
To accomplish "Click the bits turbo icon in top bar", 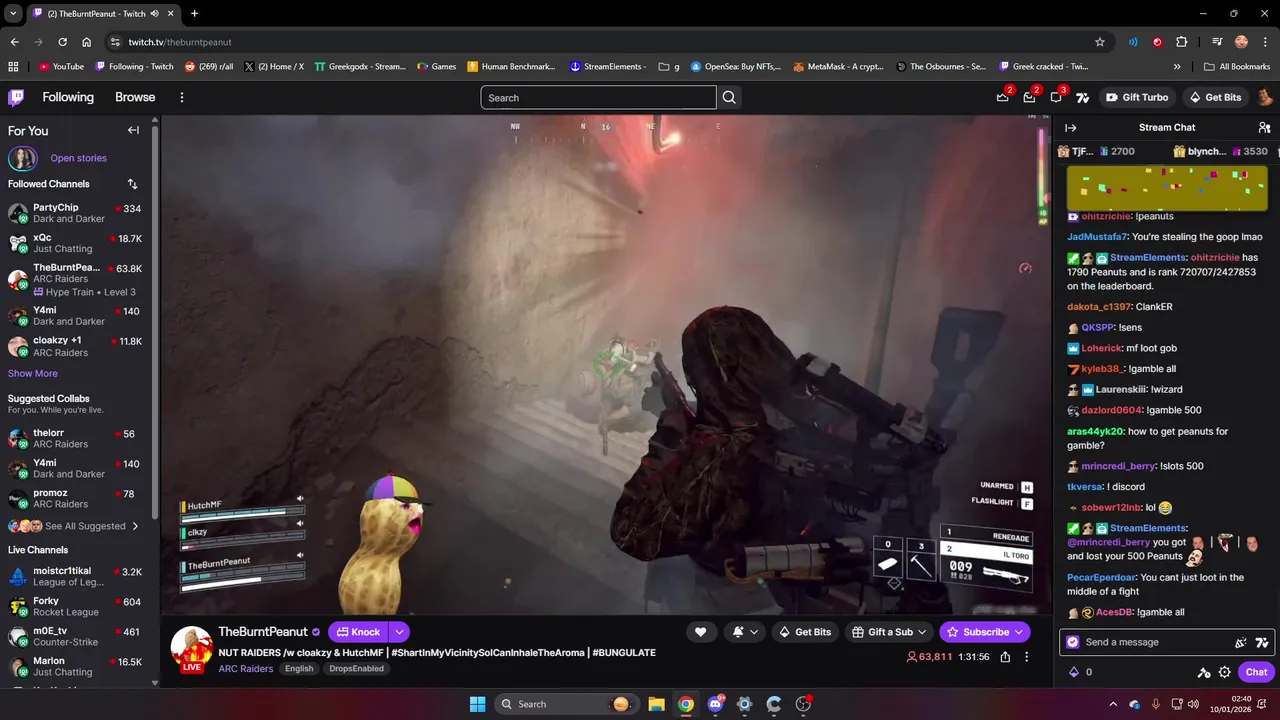I will coord(1082,97).
